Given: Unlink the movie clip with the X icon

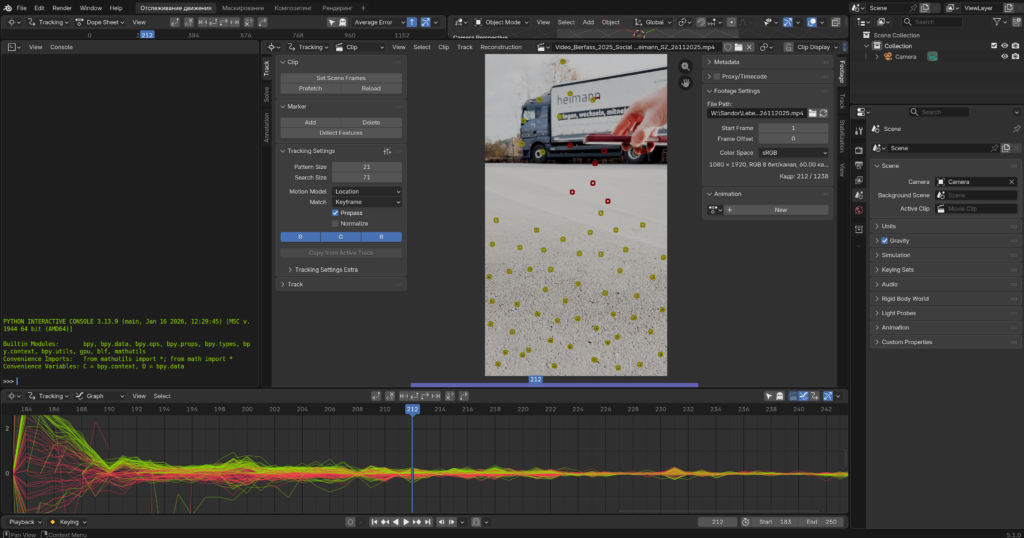Looking at the screenshot, I should 749,47.
